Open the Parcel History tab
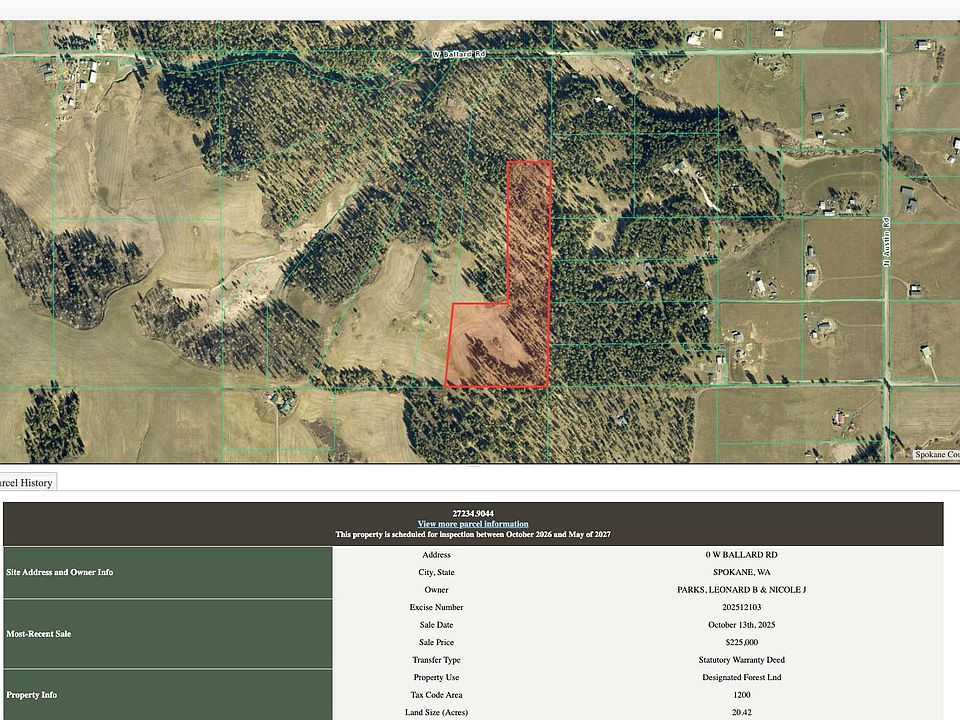Viewport: 960px width, 720px height. pos(28,482)
